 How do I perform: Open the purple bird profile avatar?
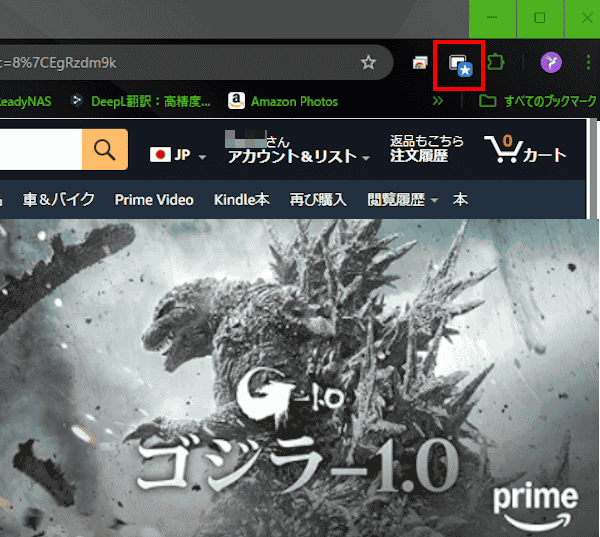point(551,62)
